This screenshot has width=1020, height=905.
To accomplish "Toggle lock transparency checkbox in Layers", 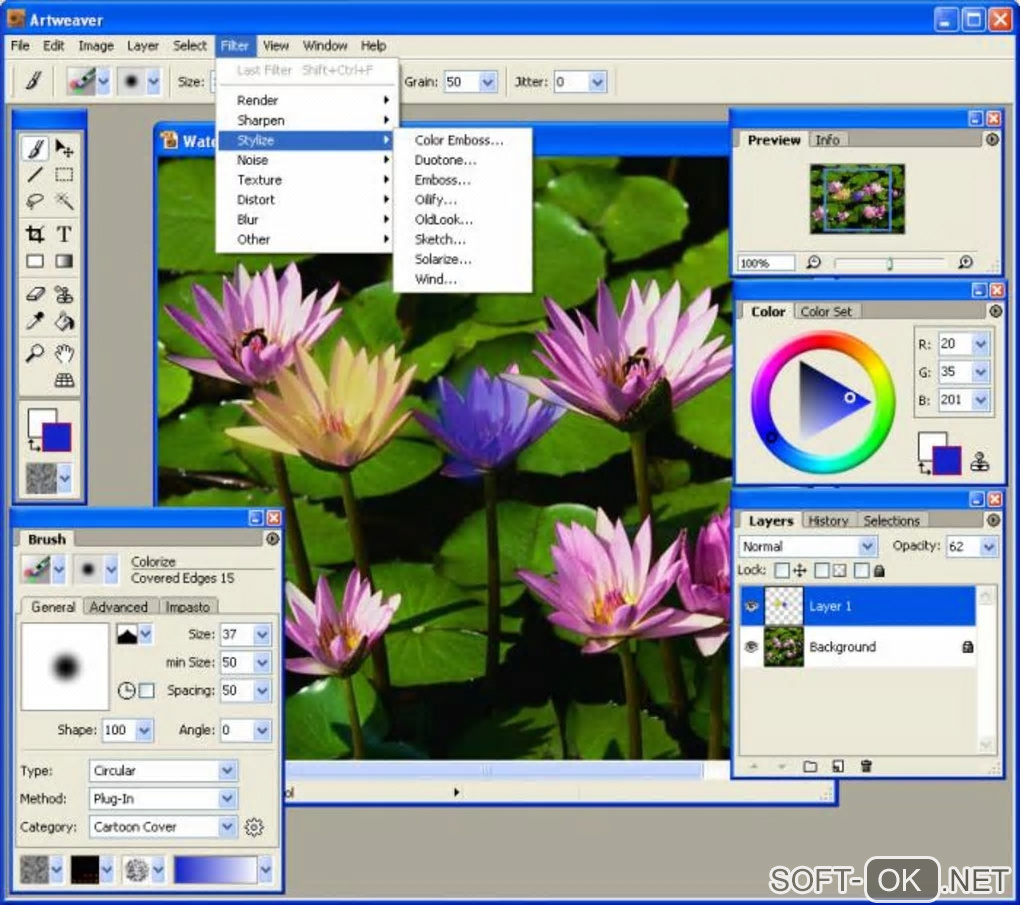I will [x=822, y=571].
